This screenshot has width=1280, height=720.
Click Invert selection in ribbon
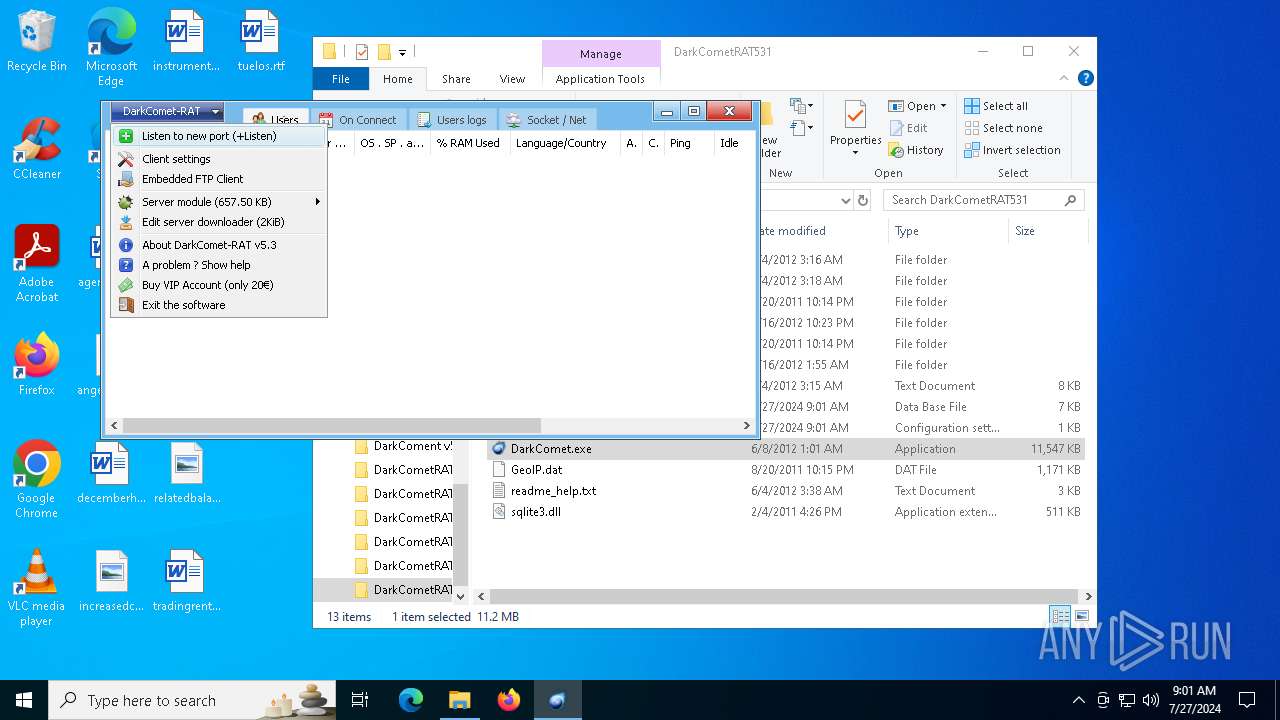point(1012,150)
